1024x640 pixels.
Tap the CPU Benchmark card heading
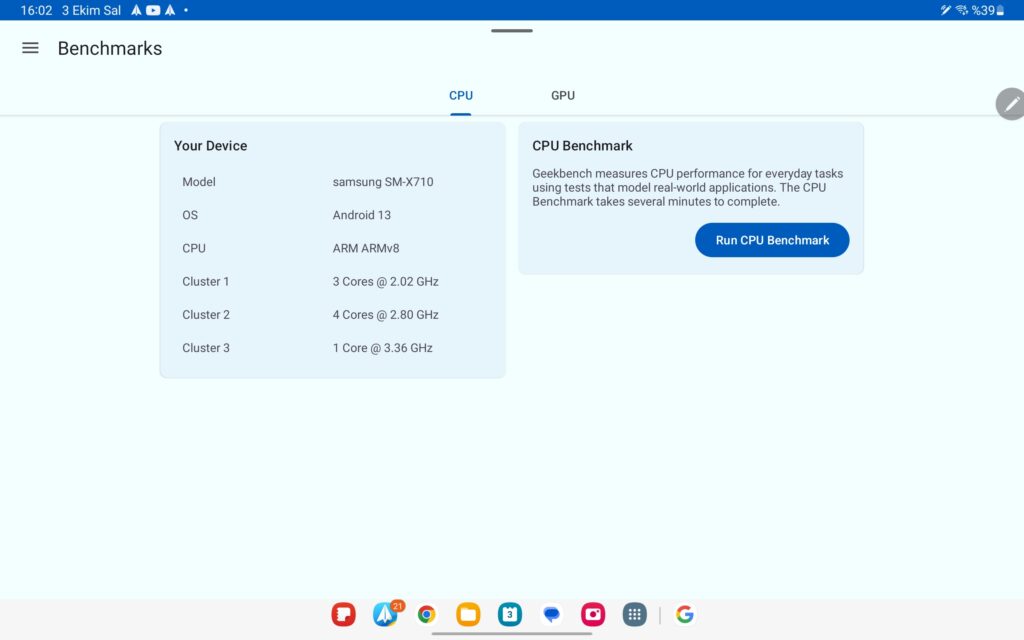(x=582, y=146)
